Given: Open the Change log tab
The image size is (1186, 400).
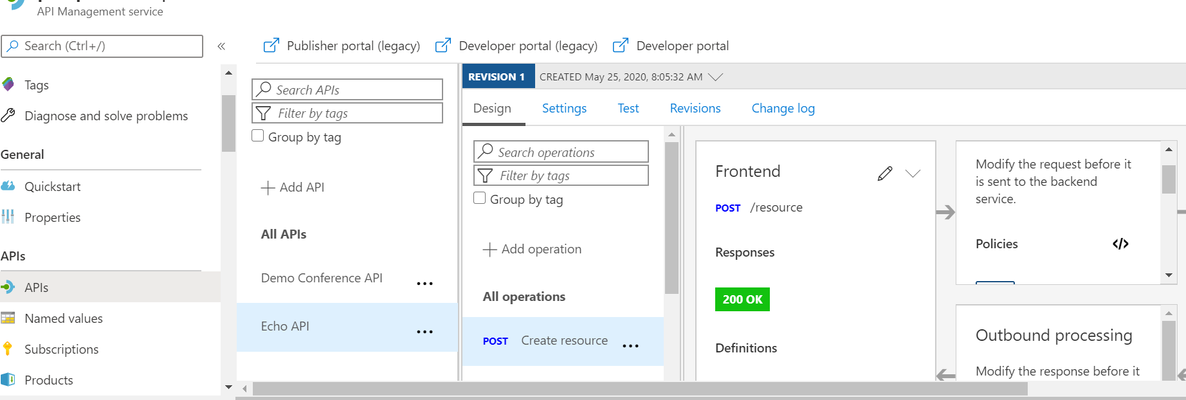Looking at the screenshot, I should click(783, 108).
